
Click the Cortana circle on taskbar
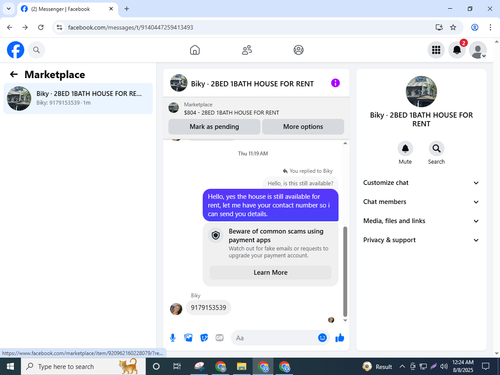coord(156,367)
